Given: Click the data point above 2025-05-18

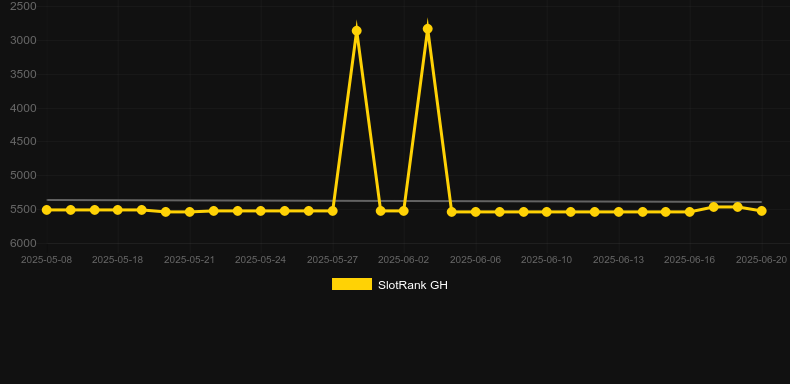Looking at the screenshot, I should point(117,210).
